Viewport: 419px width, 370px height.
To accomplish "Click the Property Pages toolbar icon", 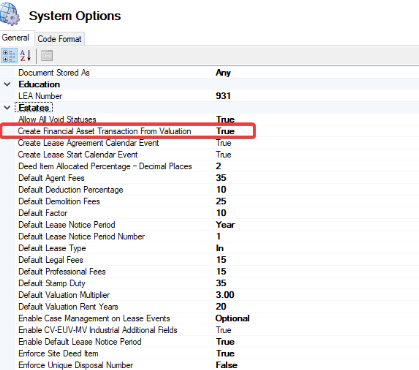I will coord(47,56).
